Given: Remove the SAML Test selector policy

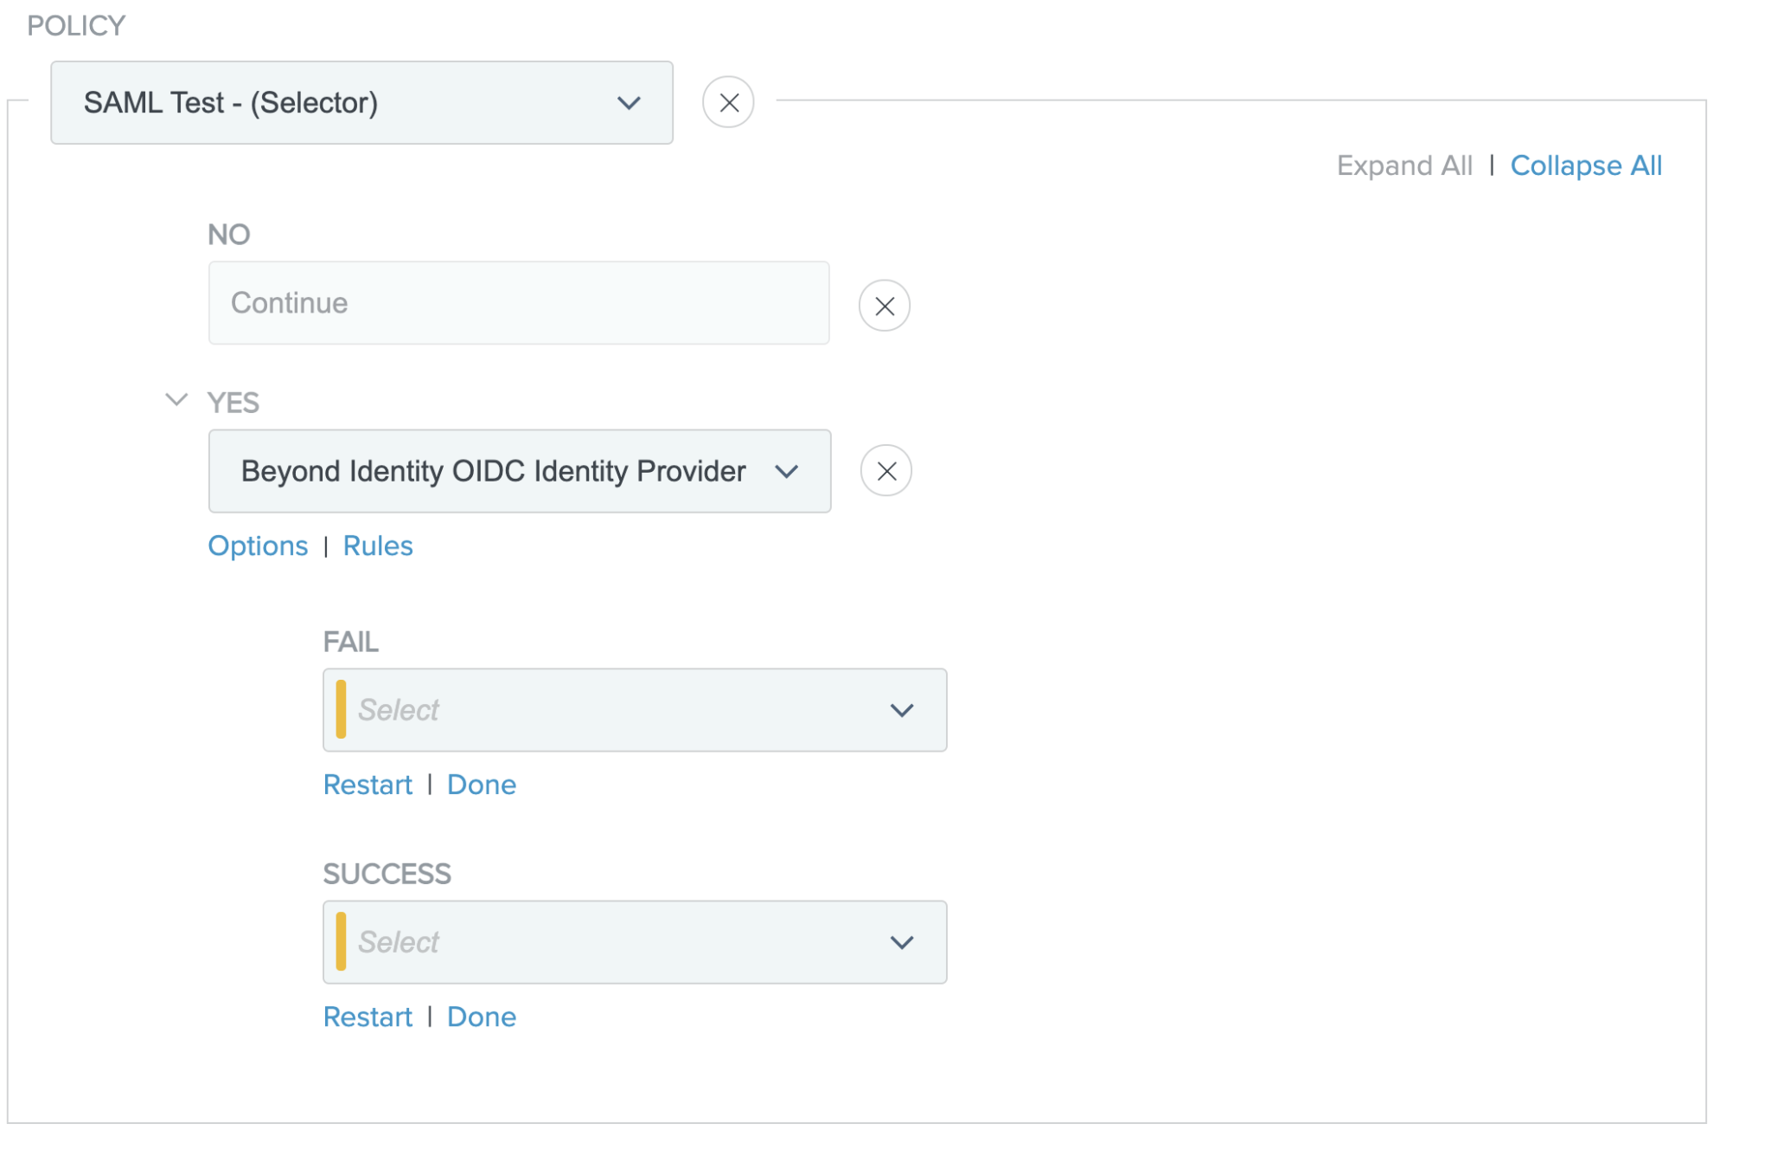Looking at the screenshot, I should 728,103.
